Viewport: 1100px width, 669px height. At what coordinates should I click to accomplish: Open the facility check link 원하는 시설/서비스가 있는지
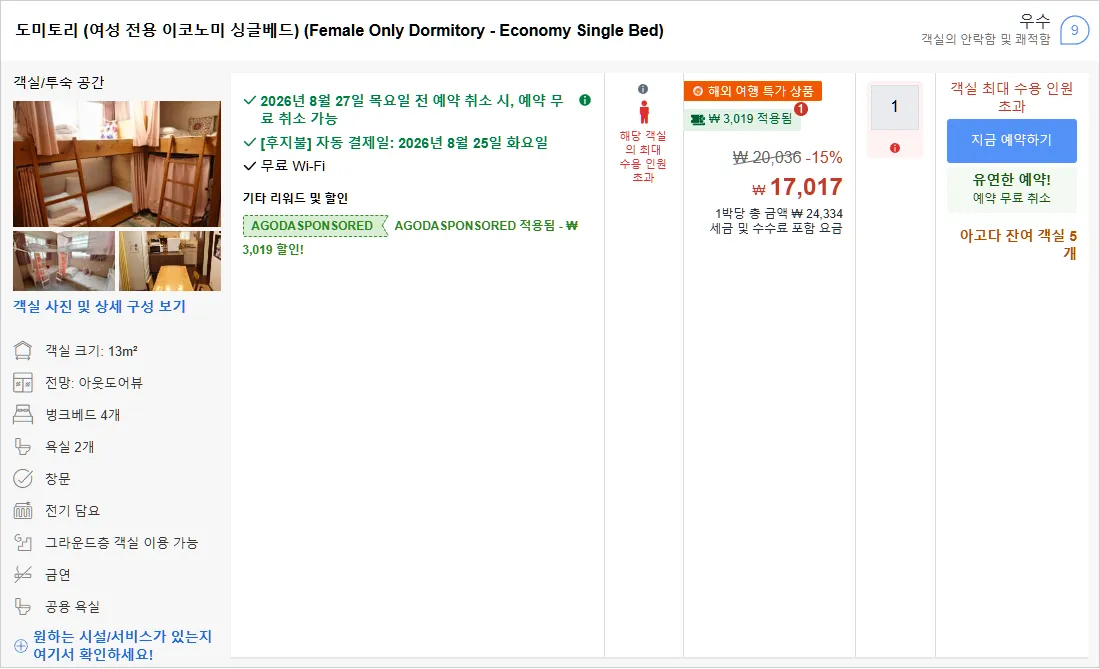pyautogui.click(x=122, y=645)
